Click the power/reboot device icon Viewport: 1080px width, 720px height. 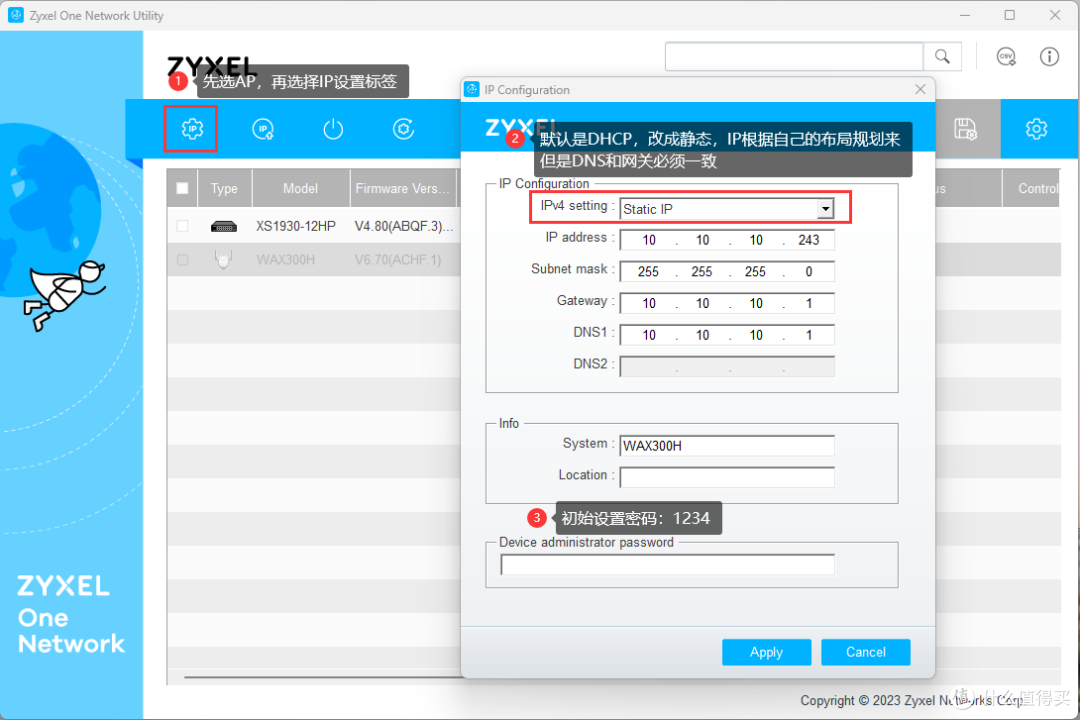[x=332, y=128]
